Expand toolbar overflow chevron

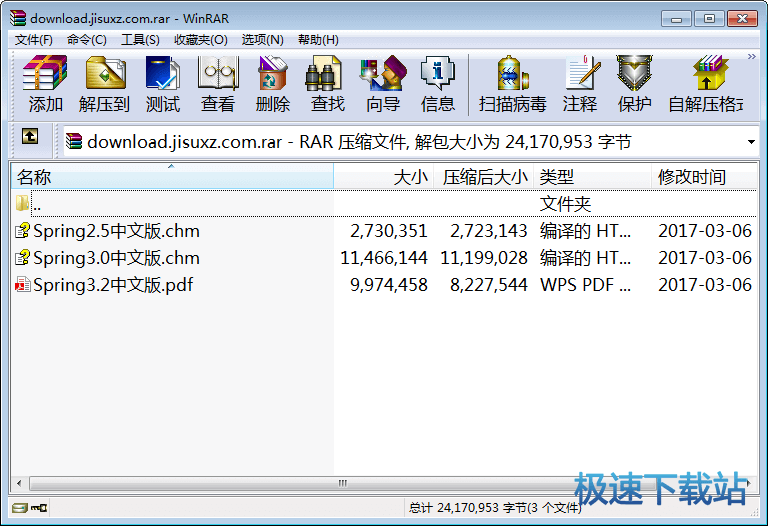(x=752, y=57)
